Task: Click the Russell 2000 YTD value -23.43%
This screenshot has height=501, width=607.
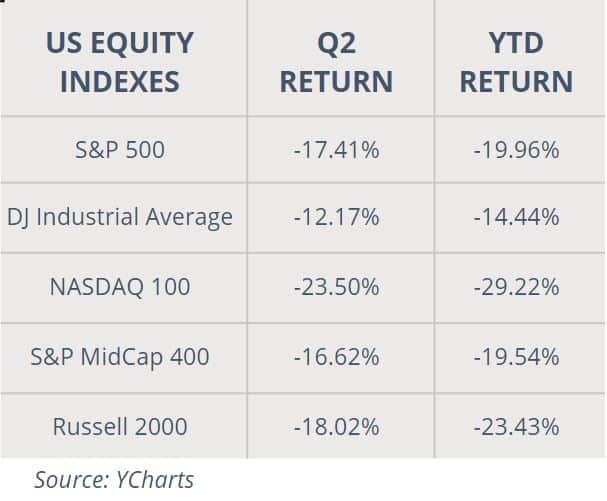Action: [516, 427]
